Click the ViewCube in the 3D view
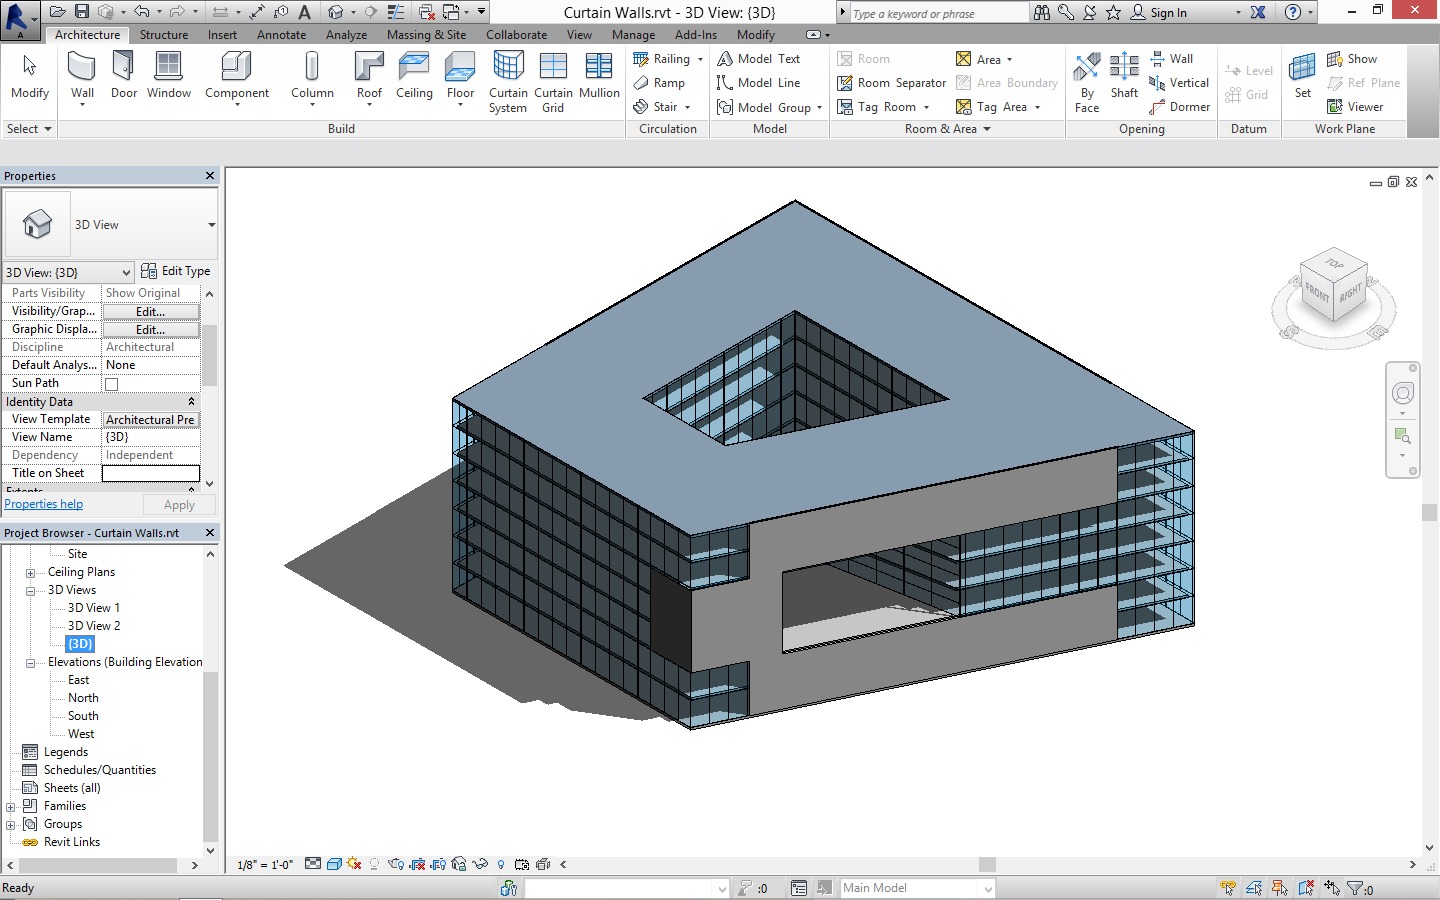Screen dimensions: 1440x900 pos(1332,287)
